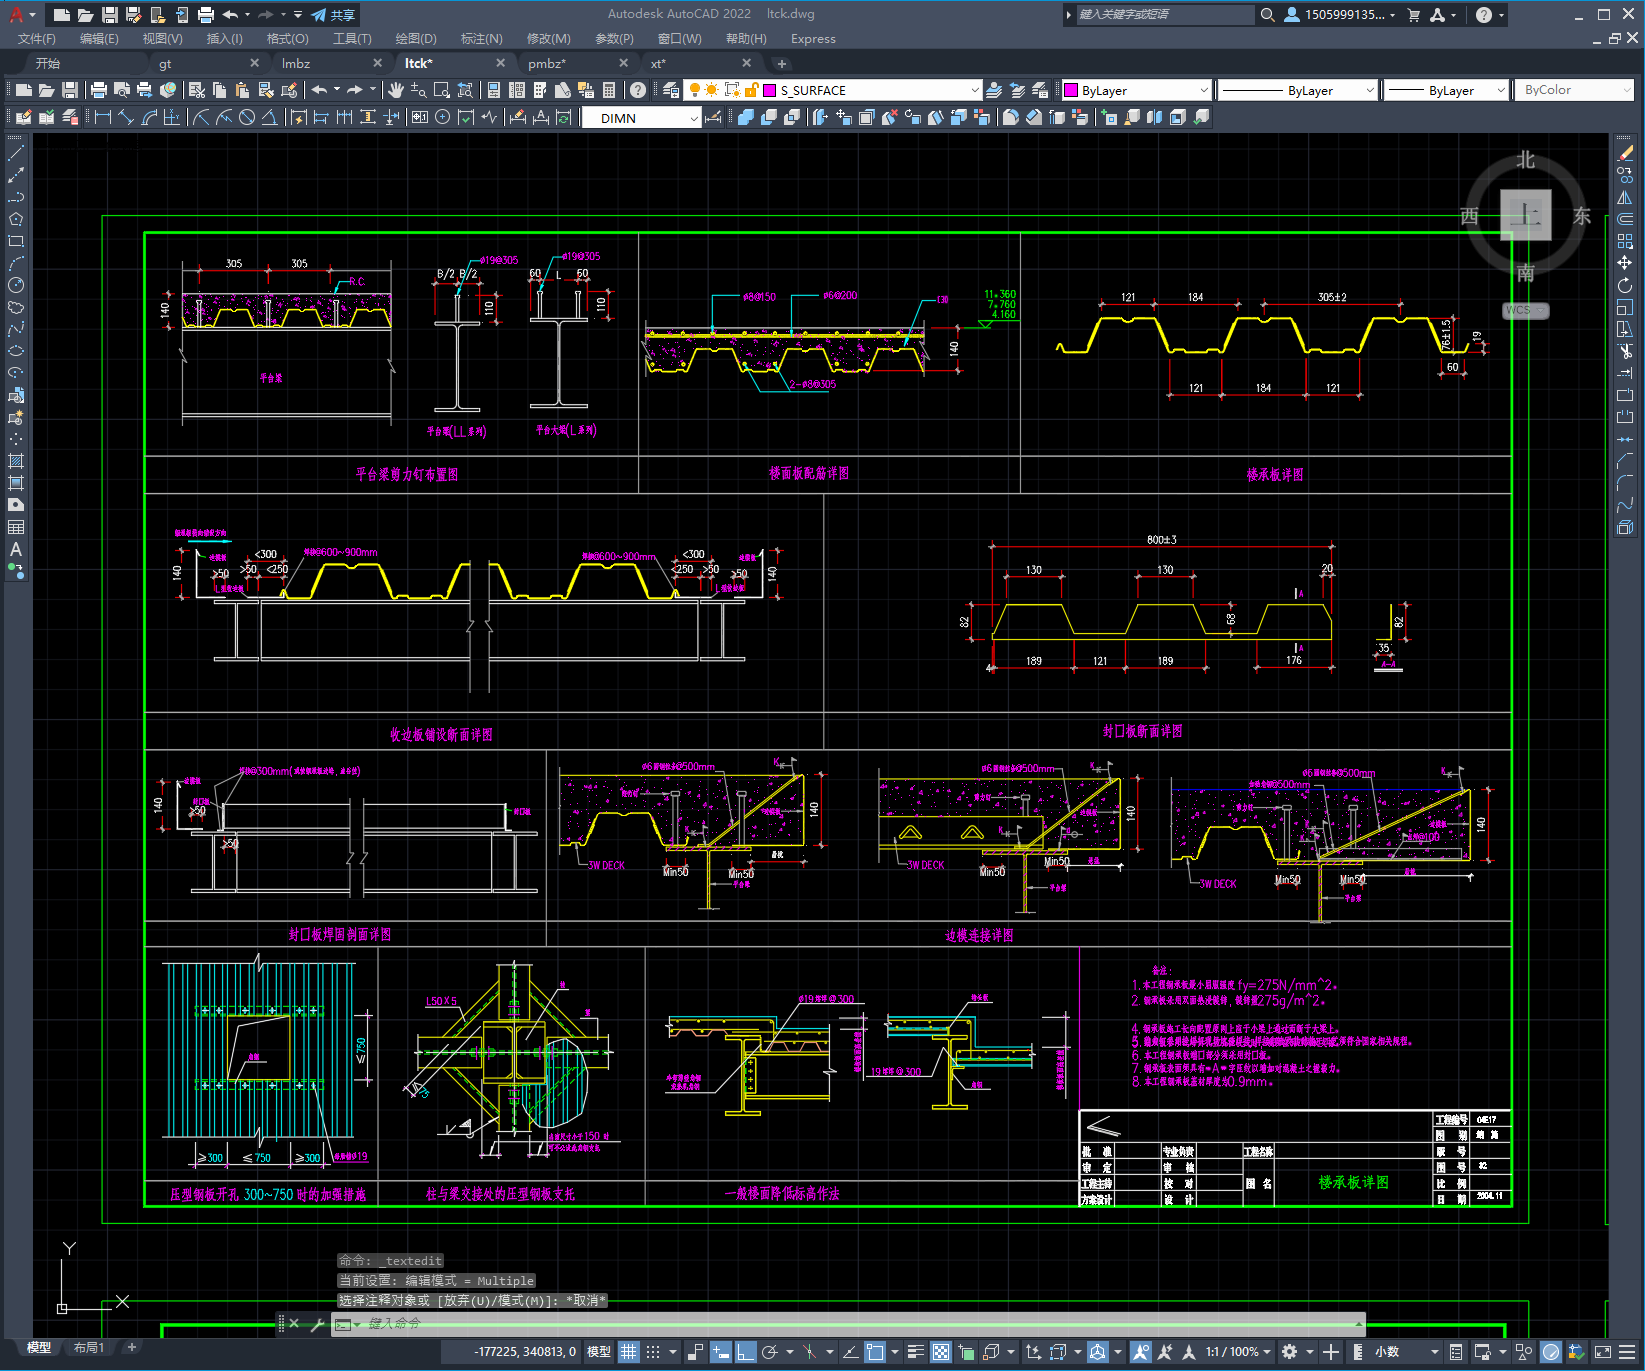The image size is (1645, 1371).
Task: Click the Pan (hand) tool icon
Action: coord(396,90)
